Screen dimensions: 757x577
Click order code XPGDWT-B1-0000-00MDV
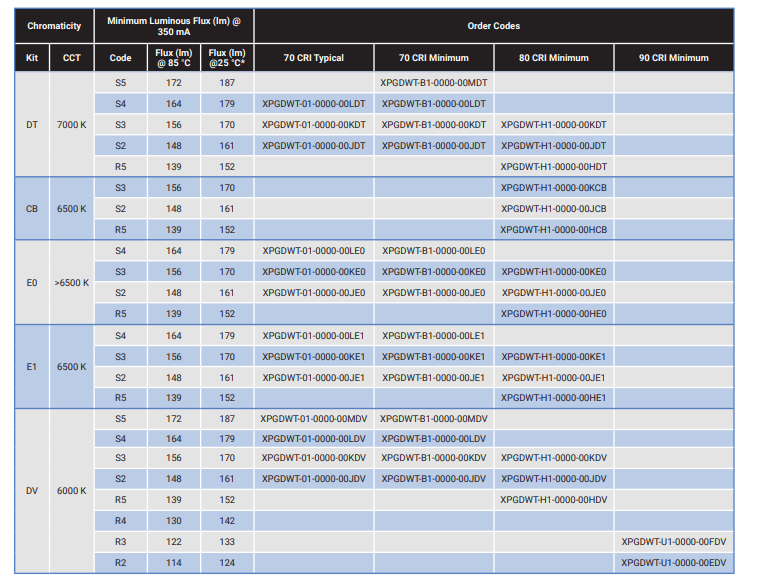click(x=434, y=419)
